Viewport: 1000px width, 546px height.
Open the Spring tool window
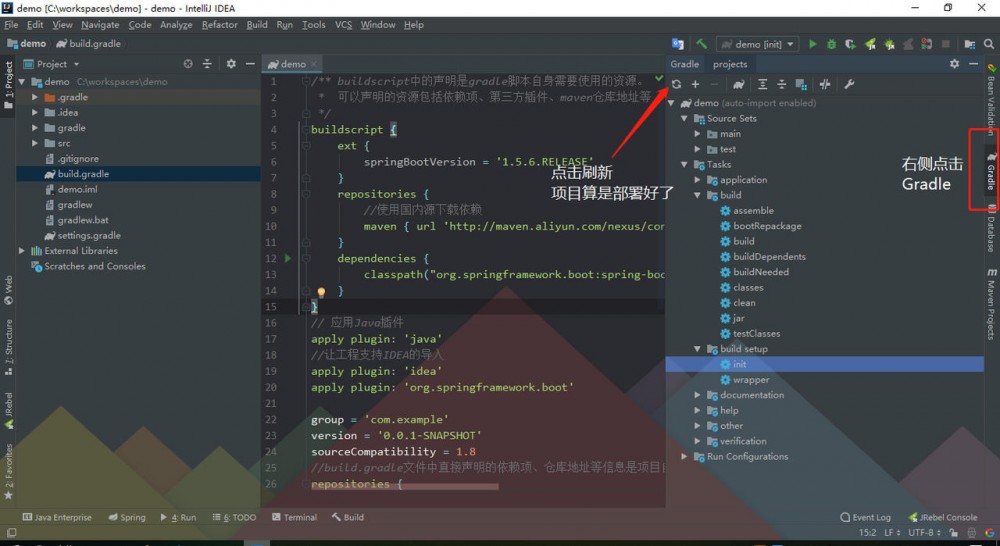(127, 517)
